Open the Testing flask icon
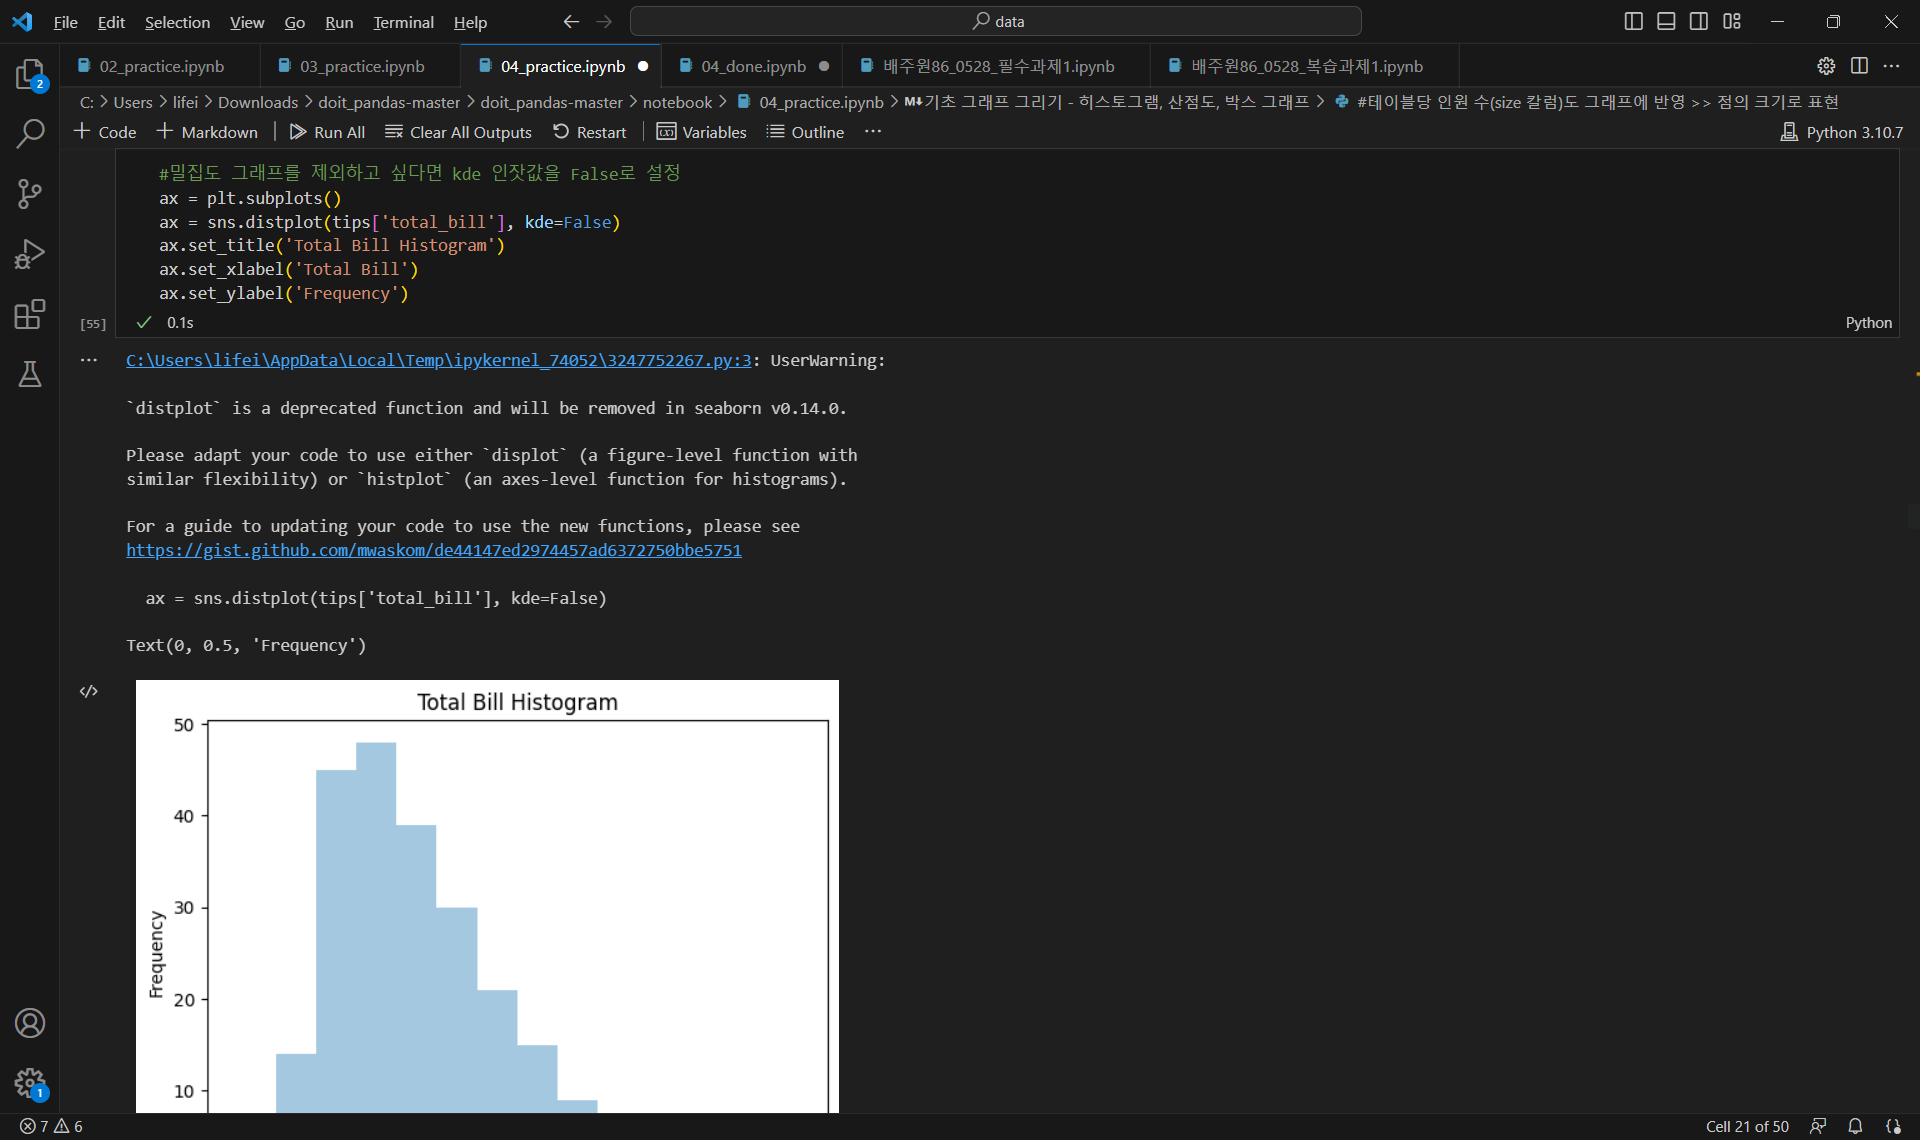The image size is (1920, 1140). (x=30, y=374)
